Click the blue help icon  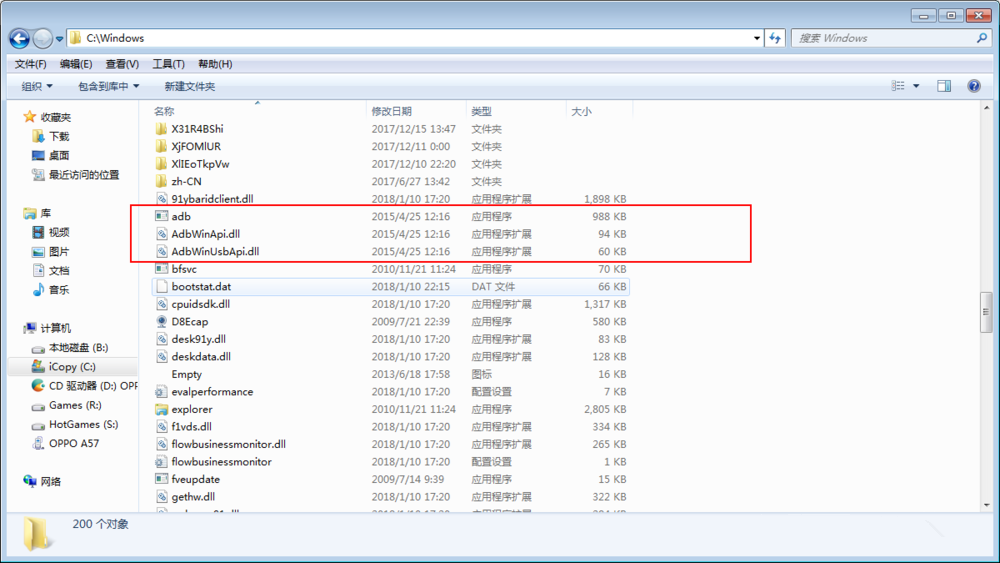pos(974,86)
